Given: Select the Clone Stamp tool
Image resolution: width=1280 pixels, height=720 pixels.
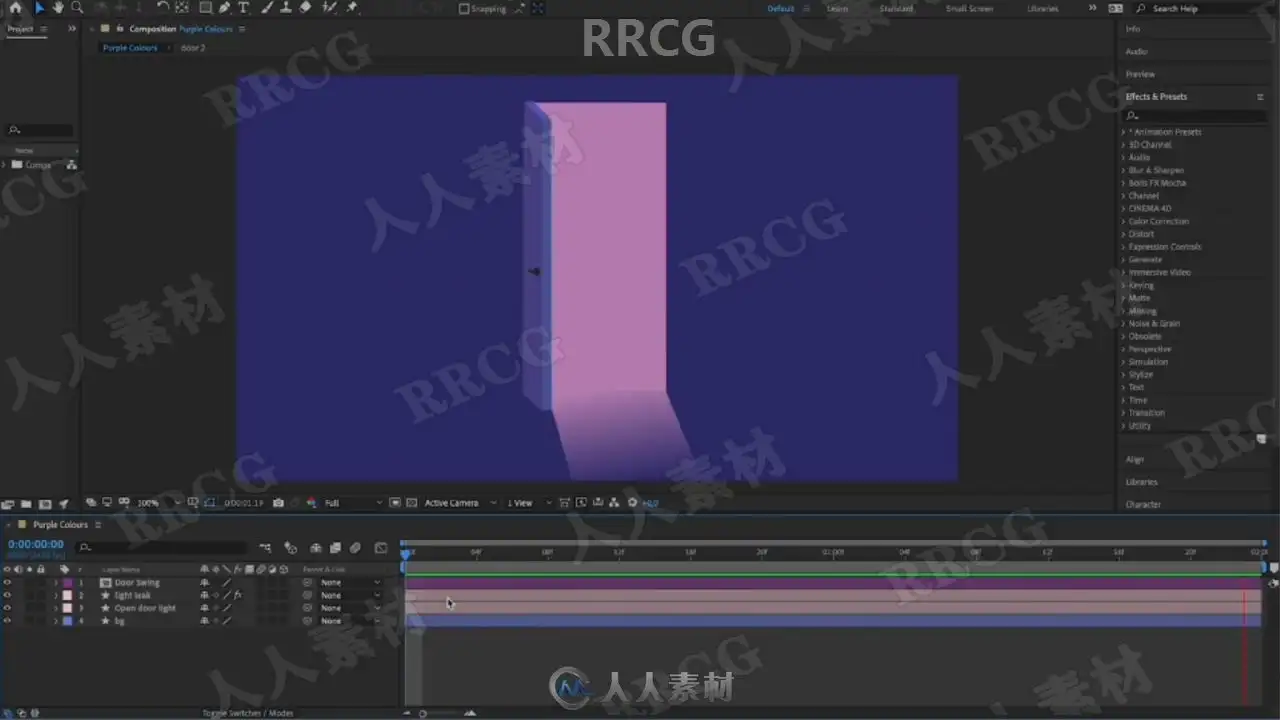Looking at the screenshot, I should [x=286, y=8].
